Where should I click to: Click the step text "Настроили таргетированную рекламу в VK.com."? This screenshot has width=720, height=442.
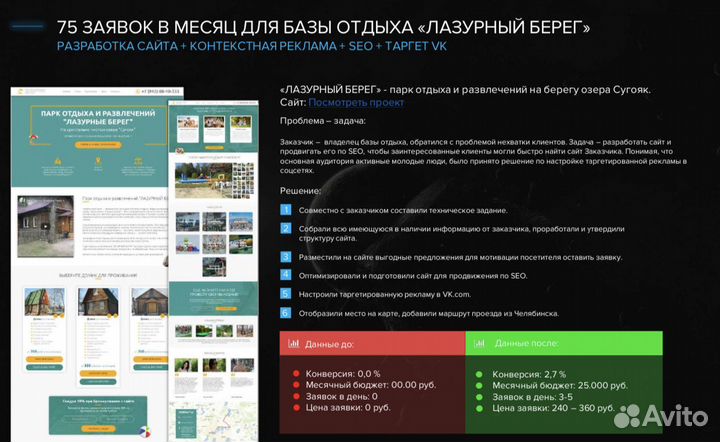[x=385, y=294]
